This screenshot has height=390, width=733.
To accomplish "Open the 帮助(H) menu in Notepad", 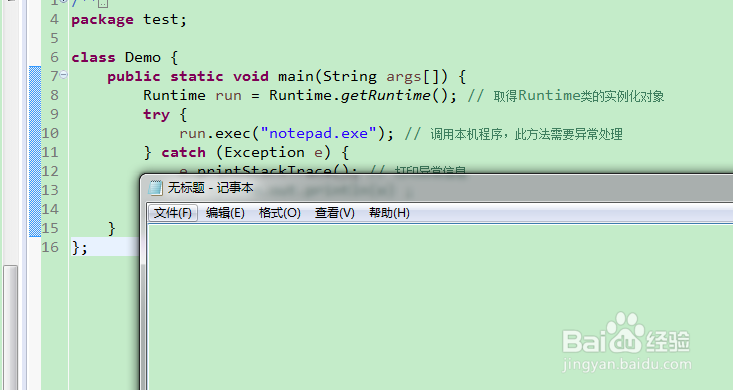I will [x=389, y=213].
